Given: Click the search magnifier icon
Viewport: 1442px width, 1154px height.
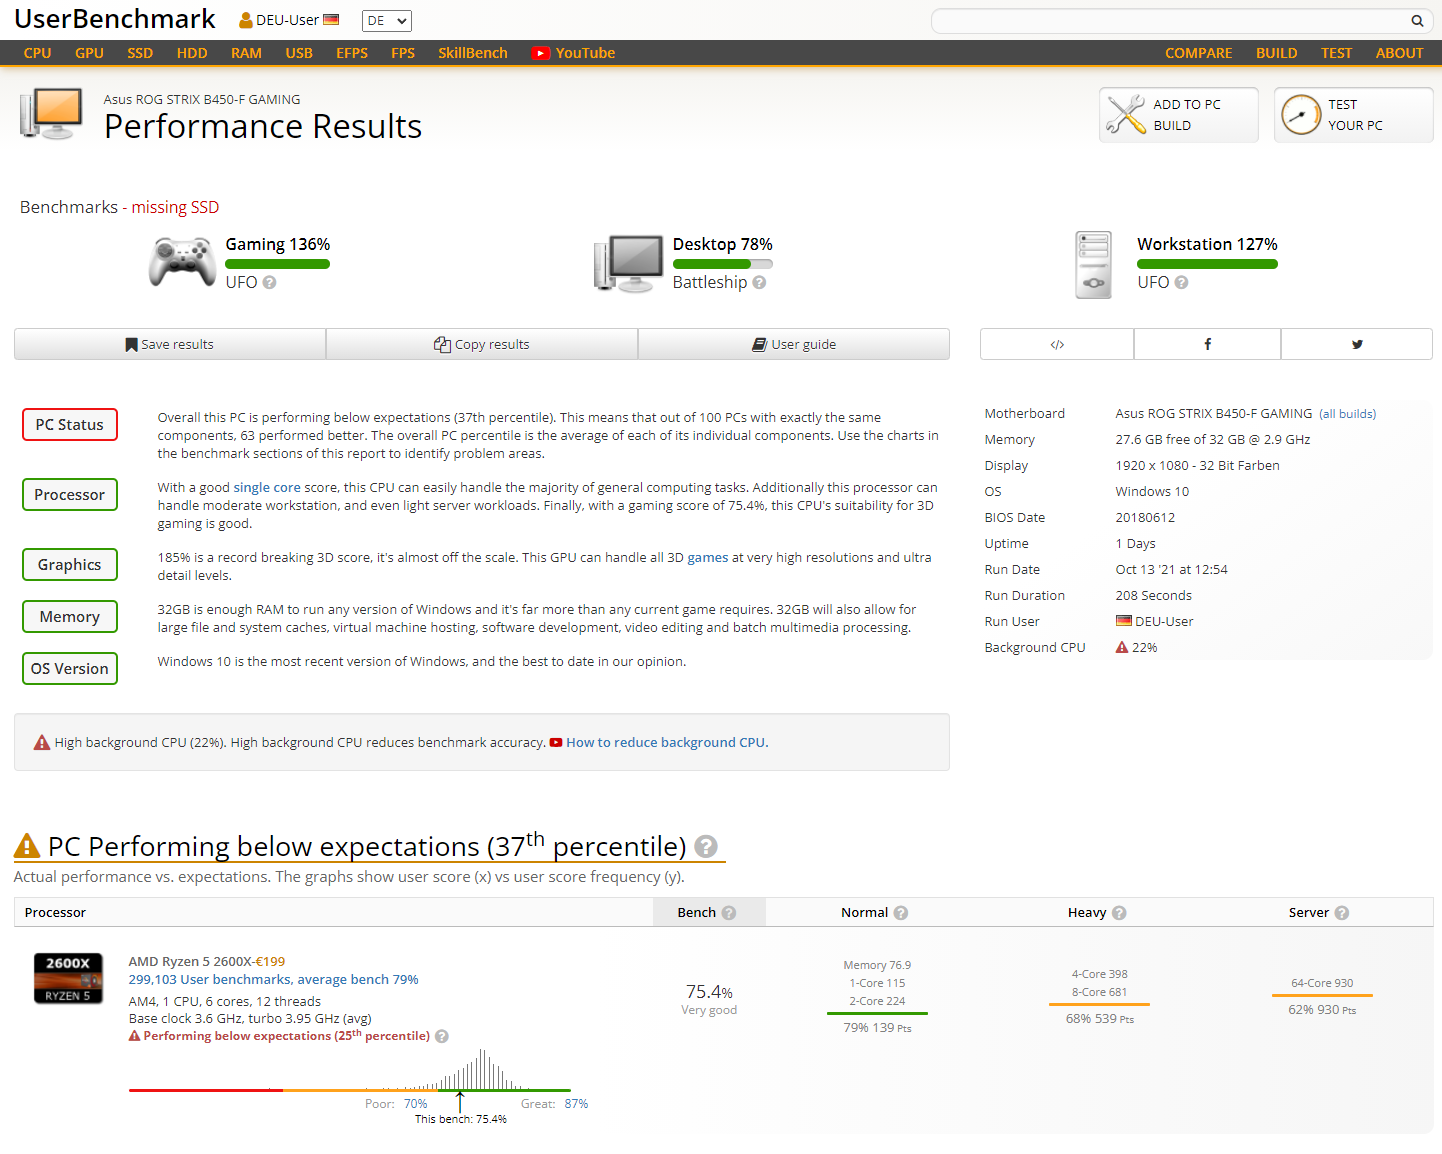Looking at the screenshot, I should tap(1417, 21).
